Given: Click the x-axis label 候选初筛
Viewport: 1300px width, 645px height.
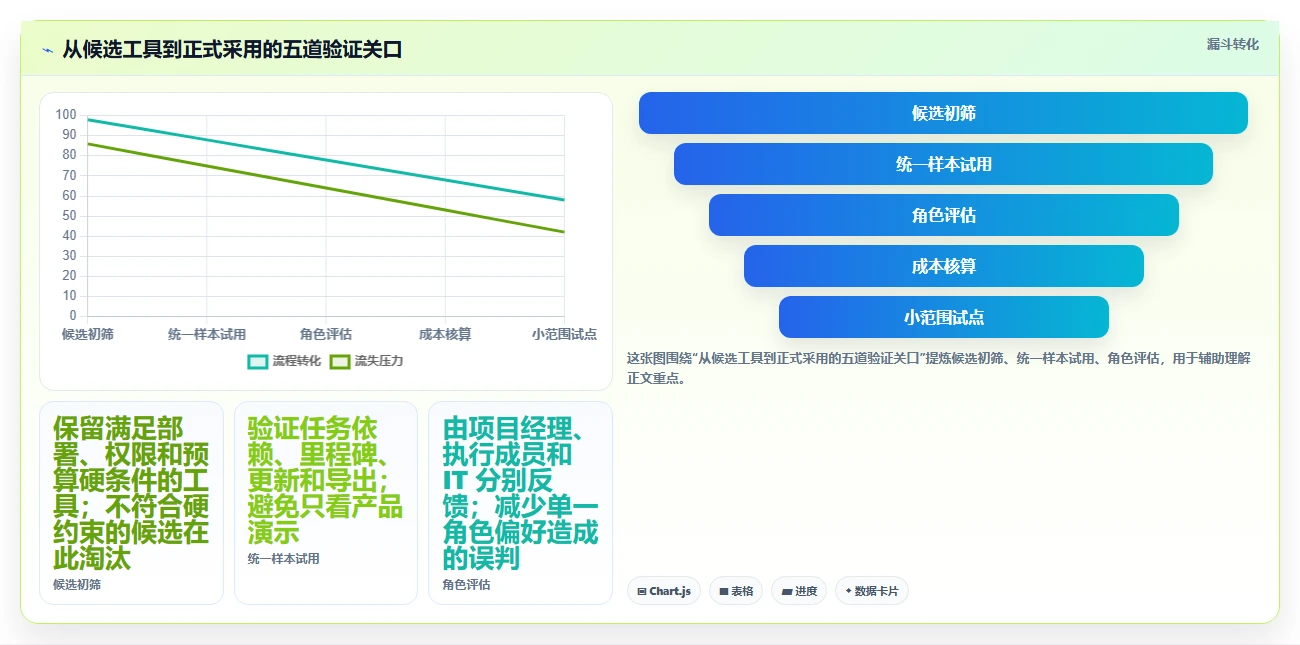Looking at the screenshot, I should pos(88,334).
